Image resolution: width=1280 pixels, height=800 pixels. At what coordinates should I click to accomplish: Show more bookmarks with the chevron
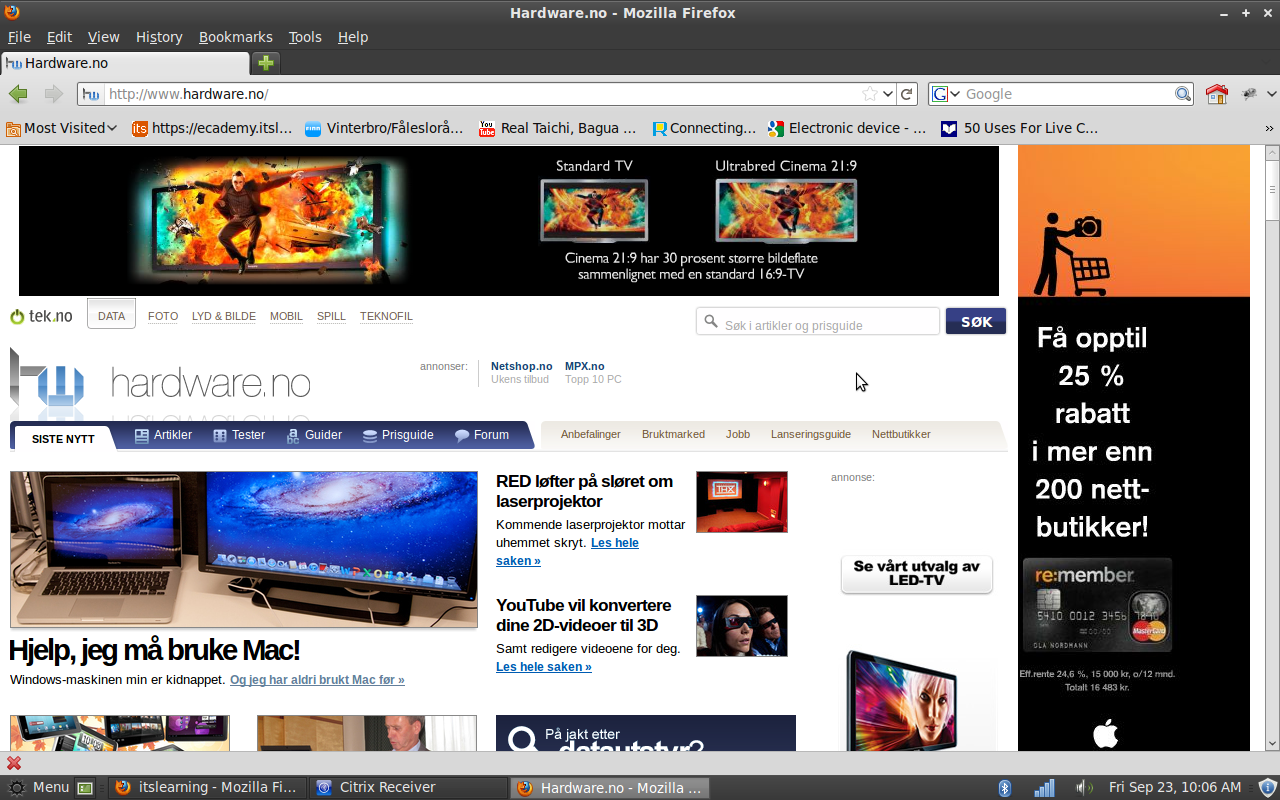click(1268, 128)
